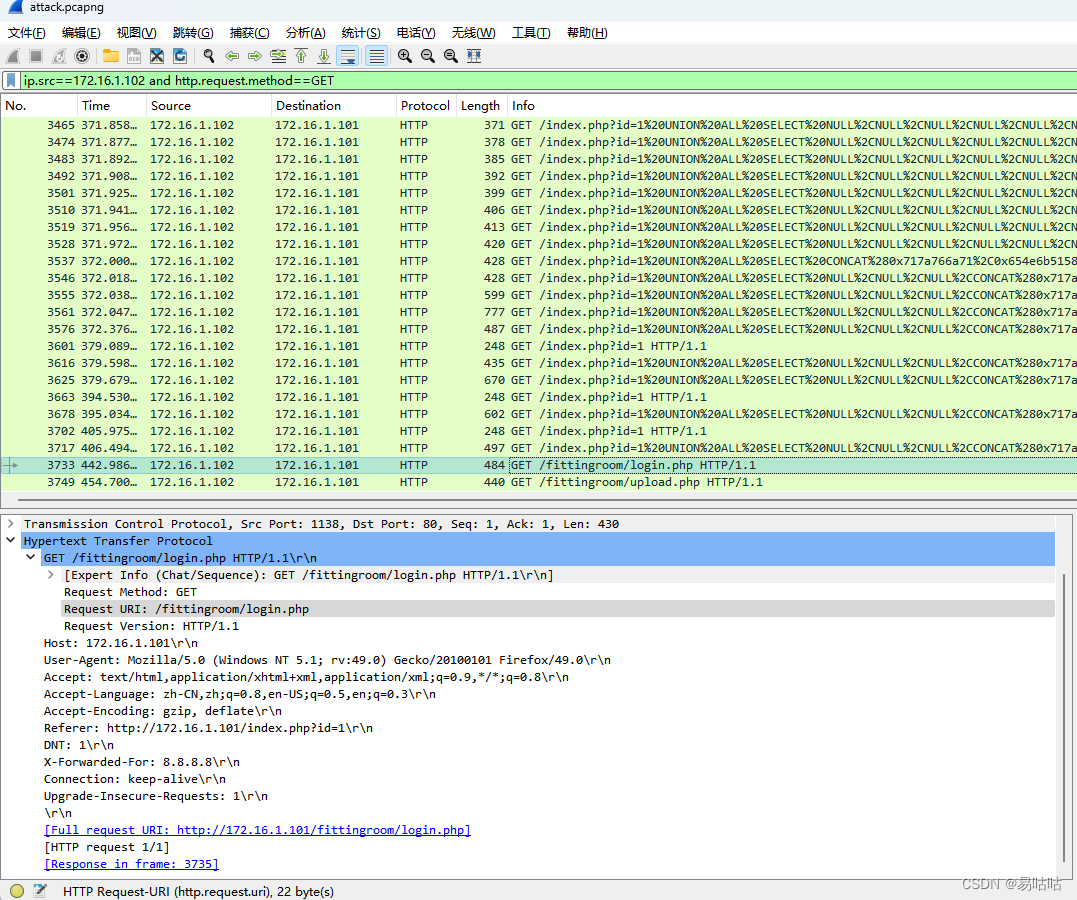Open Expert Information via yellow status circle
Image resolution: width=1077 pixels, height=900 pixels.
coord(16,890)
